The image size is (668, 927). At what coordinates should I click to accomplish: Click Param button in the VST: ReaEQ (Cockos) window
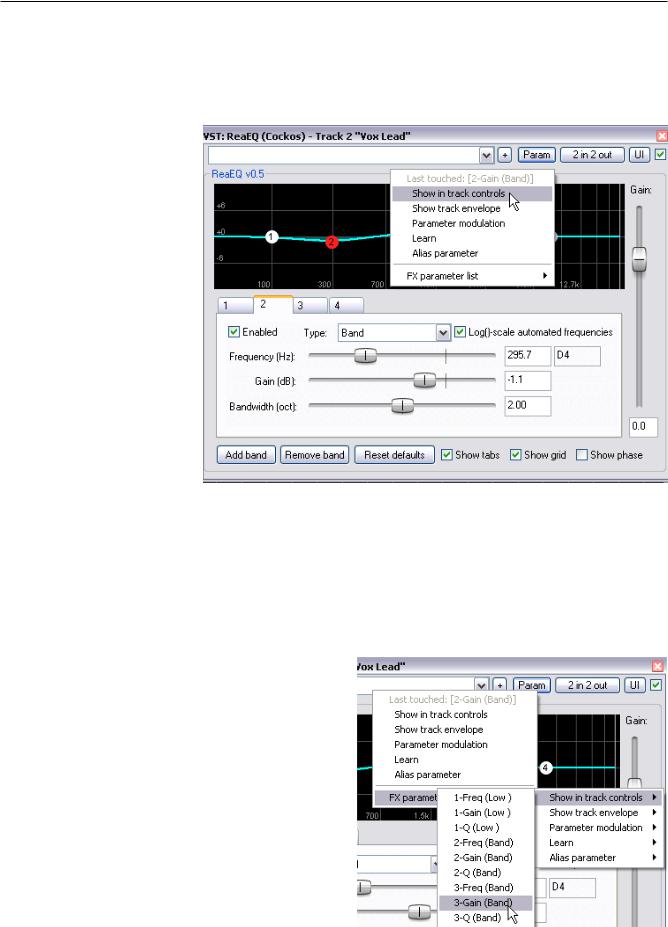537,155
